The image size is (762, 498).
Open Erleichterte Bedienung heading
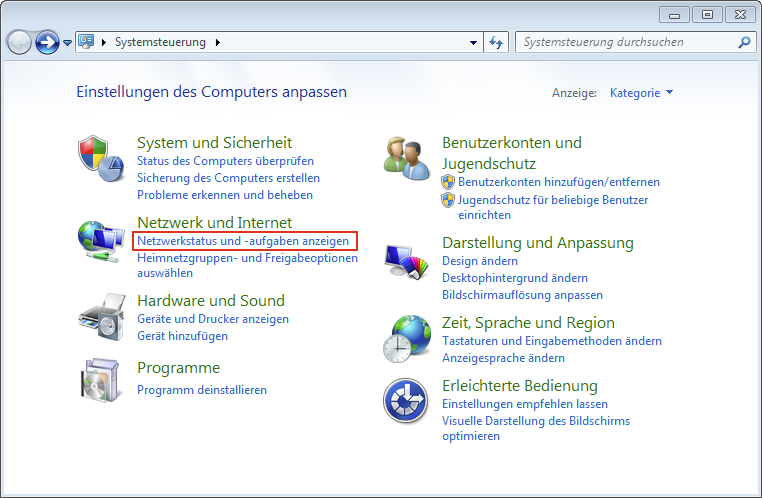pos(520,386)
